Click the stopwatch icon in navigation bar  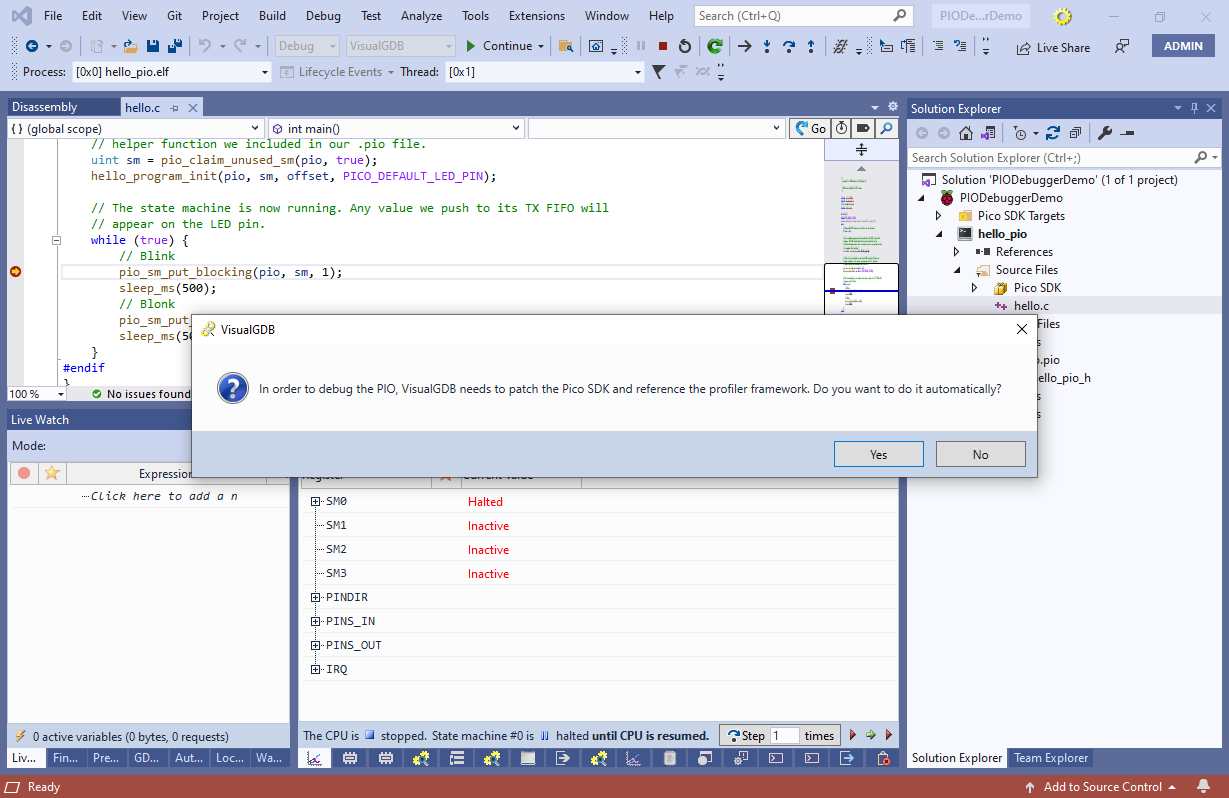click(x=841, y=128)
